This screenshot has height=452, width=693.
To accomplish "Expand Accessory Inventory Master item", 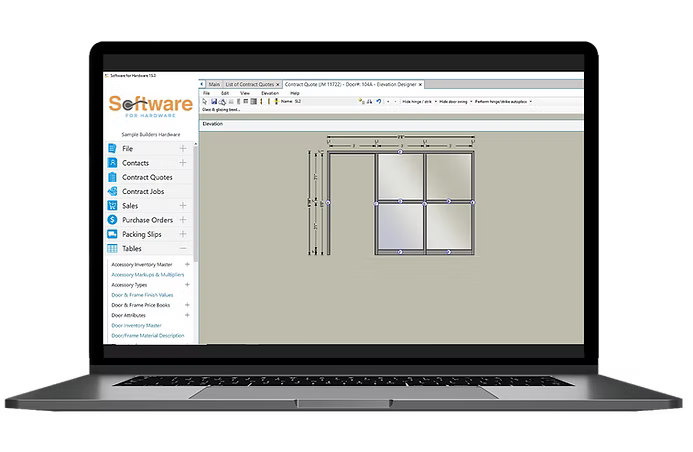I will (x=187, y=264).
